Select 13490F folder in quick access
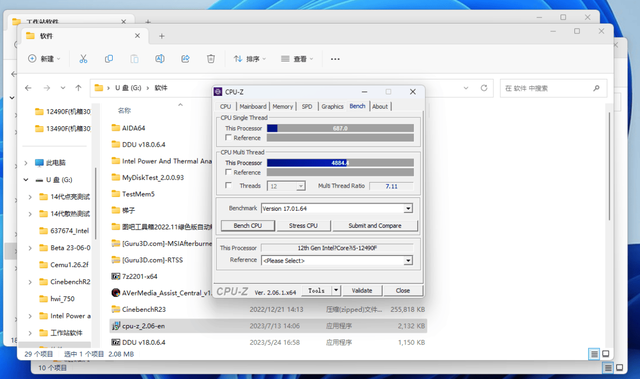 (63, 129)
